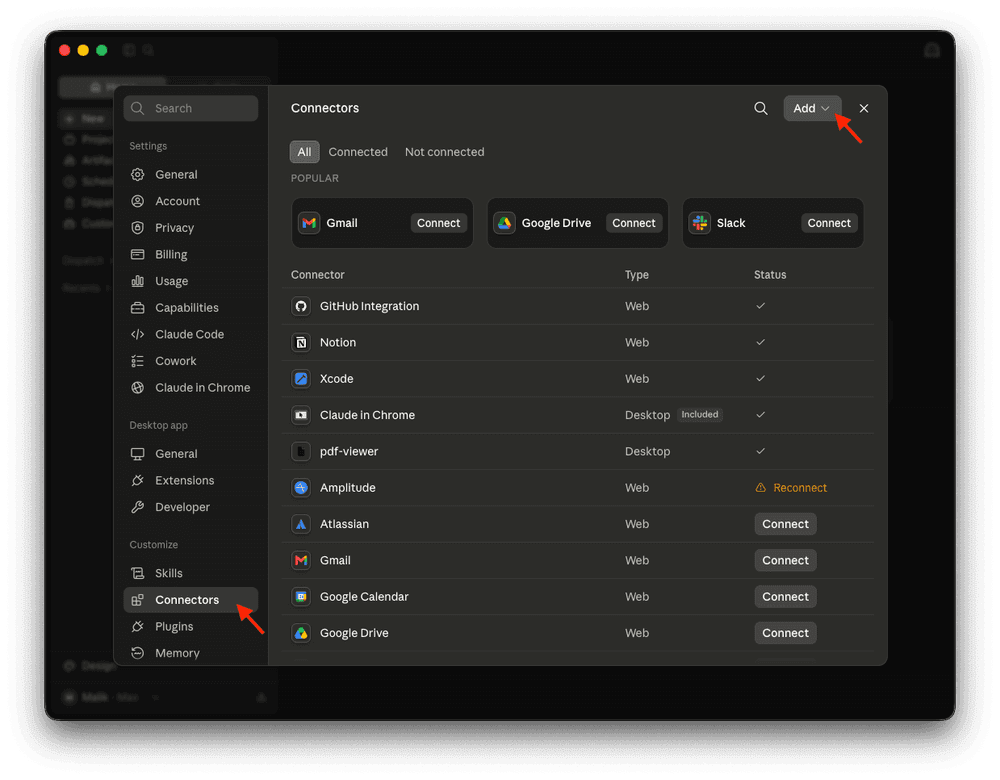The height and width of the screenshot is (780, 1000).
Task: Switch to the Connected filter tab
Action: click(x=358, y=152)
